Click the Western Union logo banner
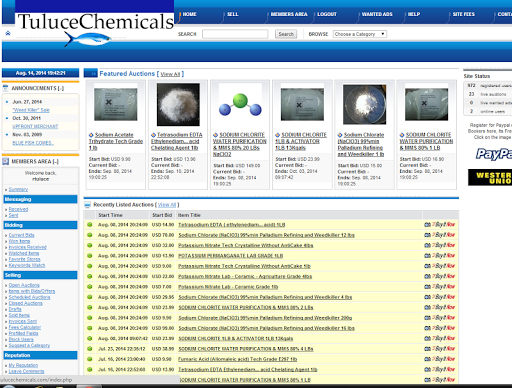Screen dimensions: 512x388 point(490,177)
